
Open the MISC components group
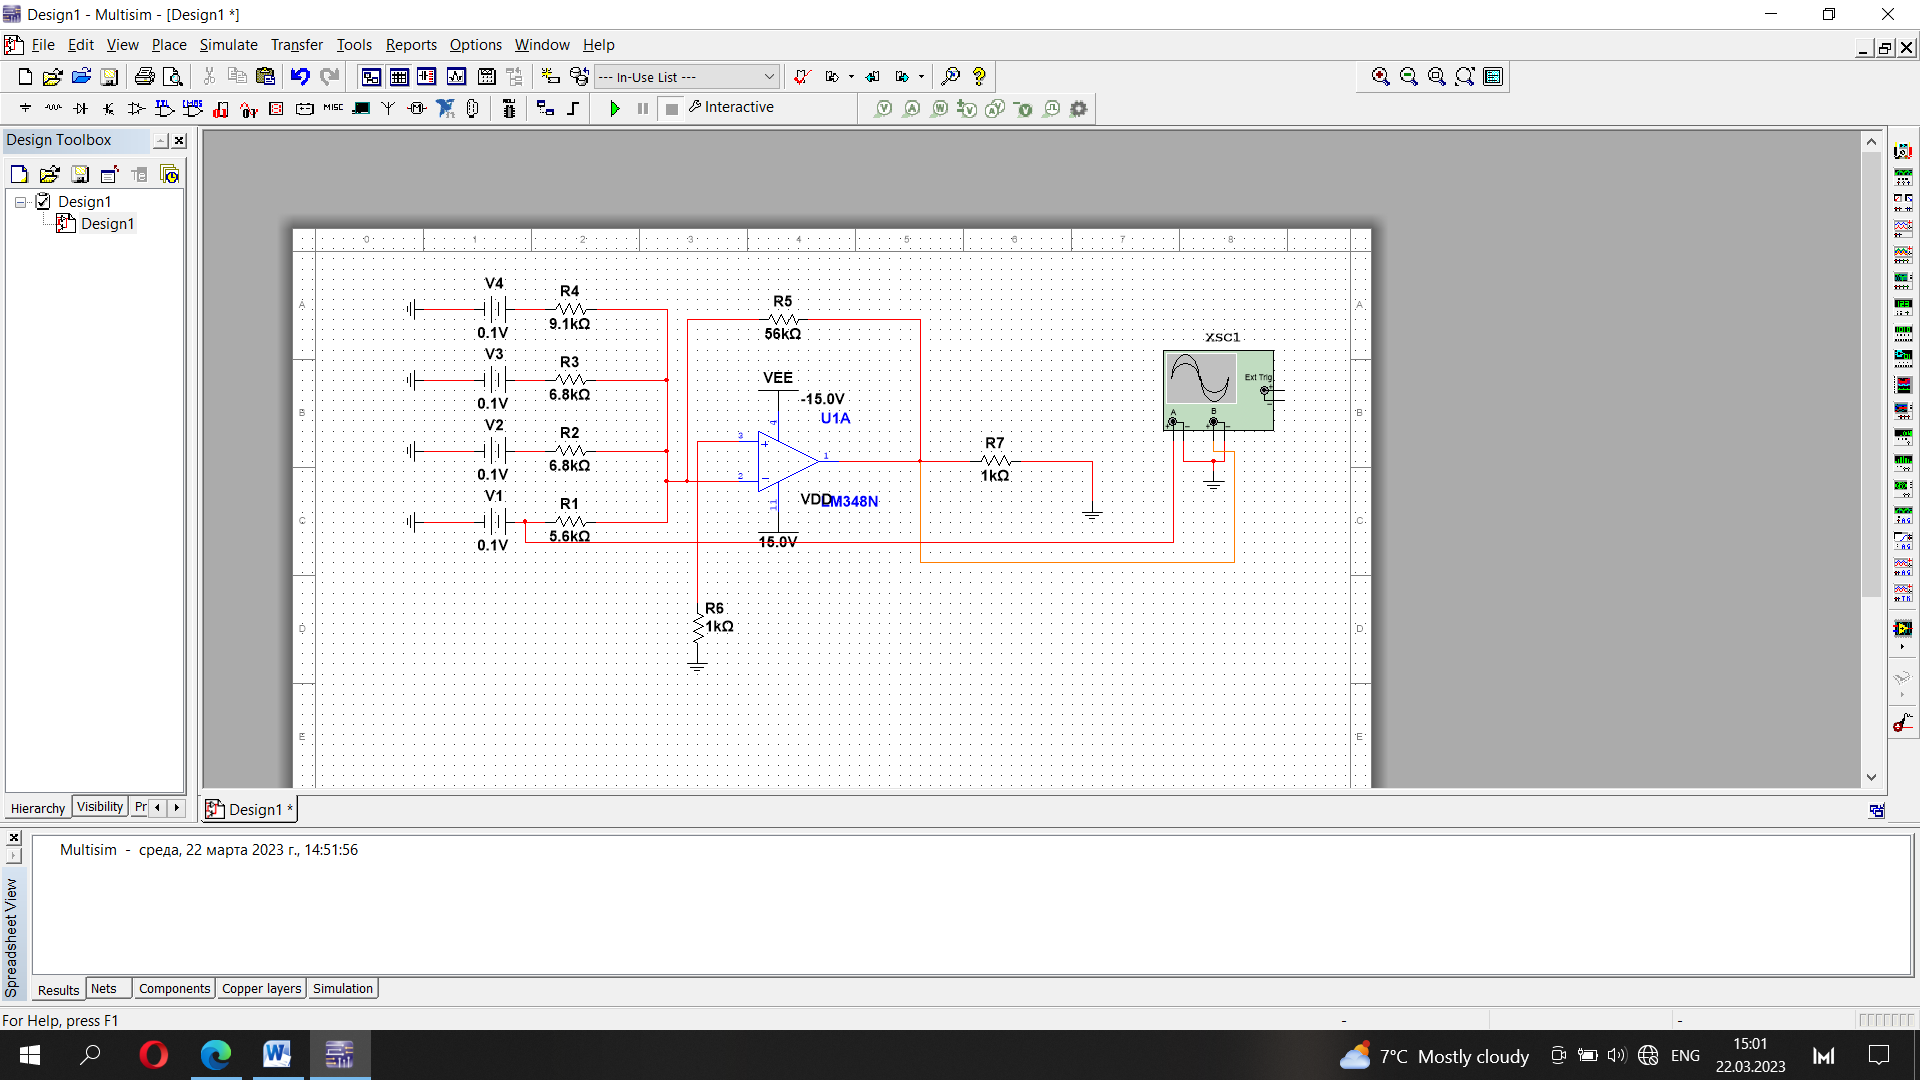click(333, 108)
